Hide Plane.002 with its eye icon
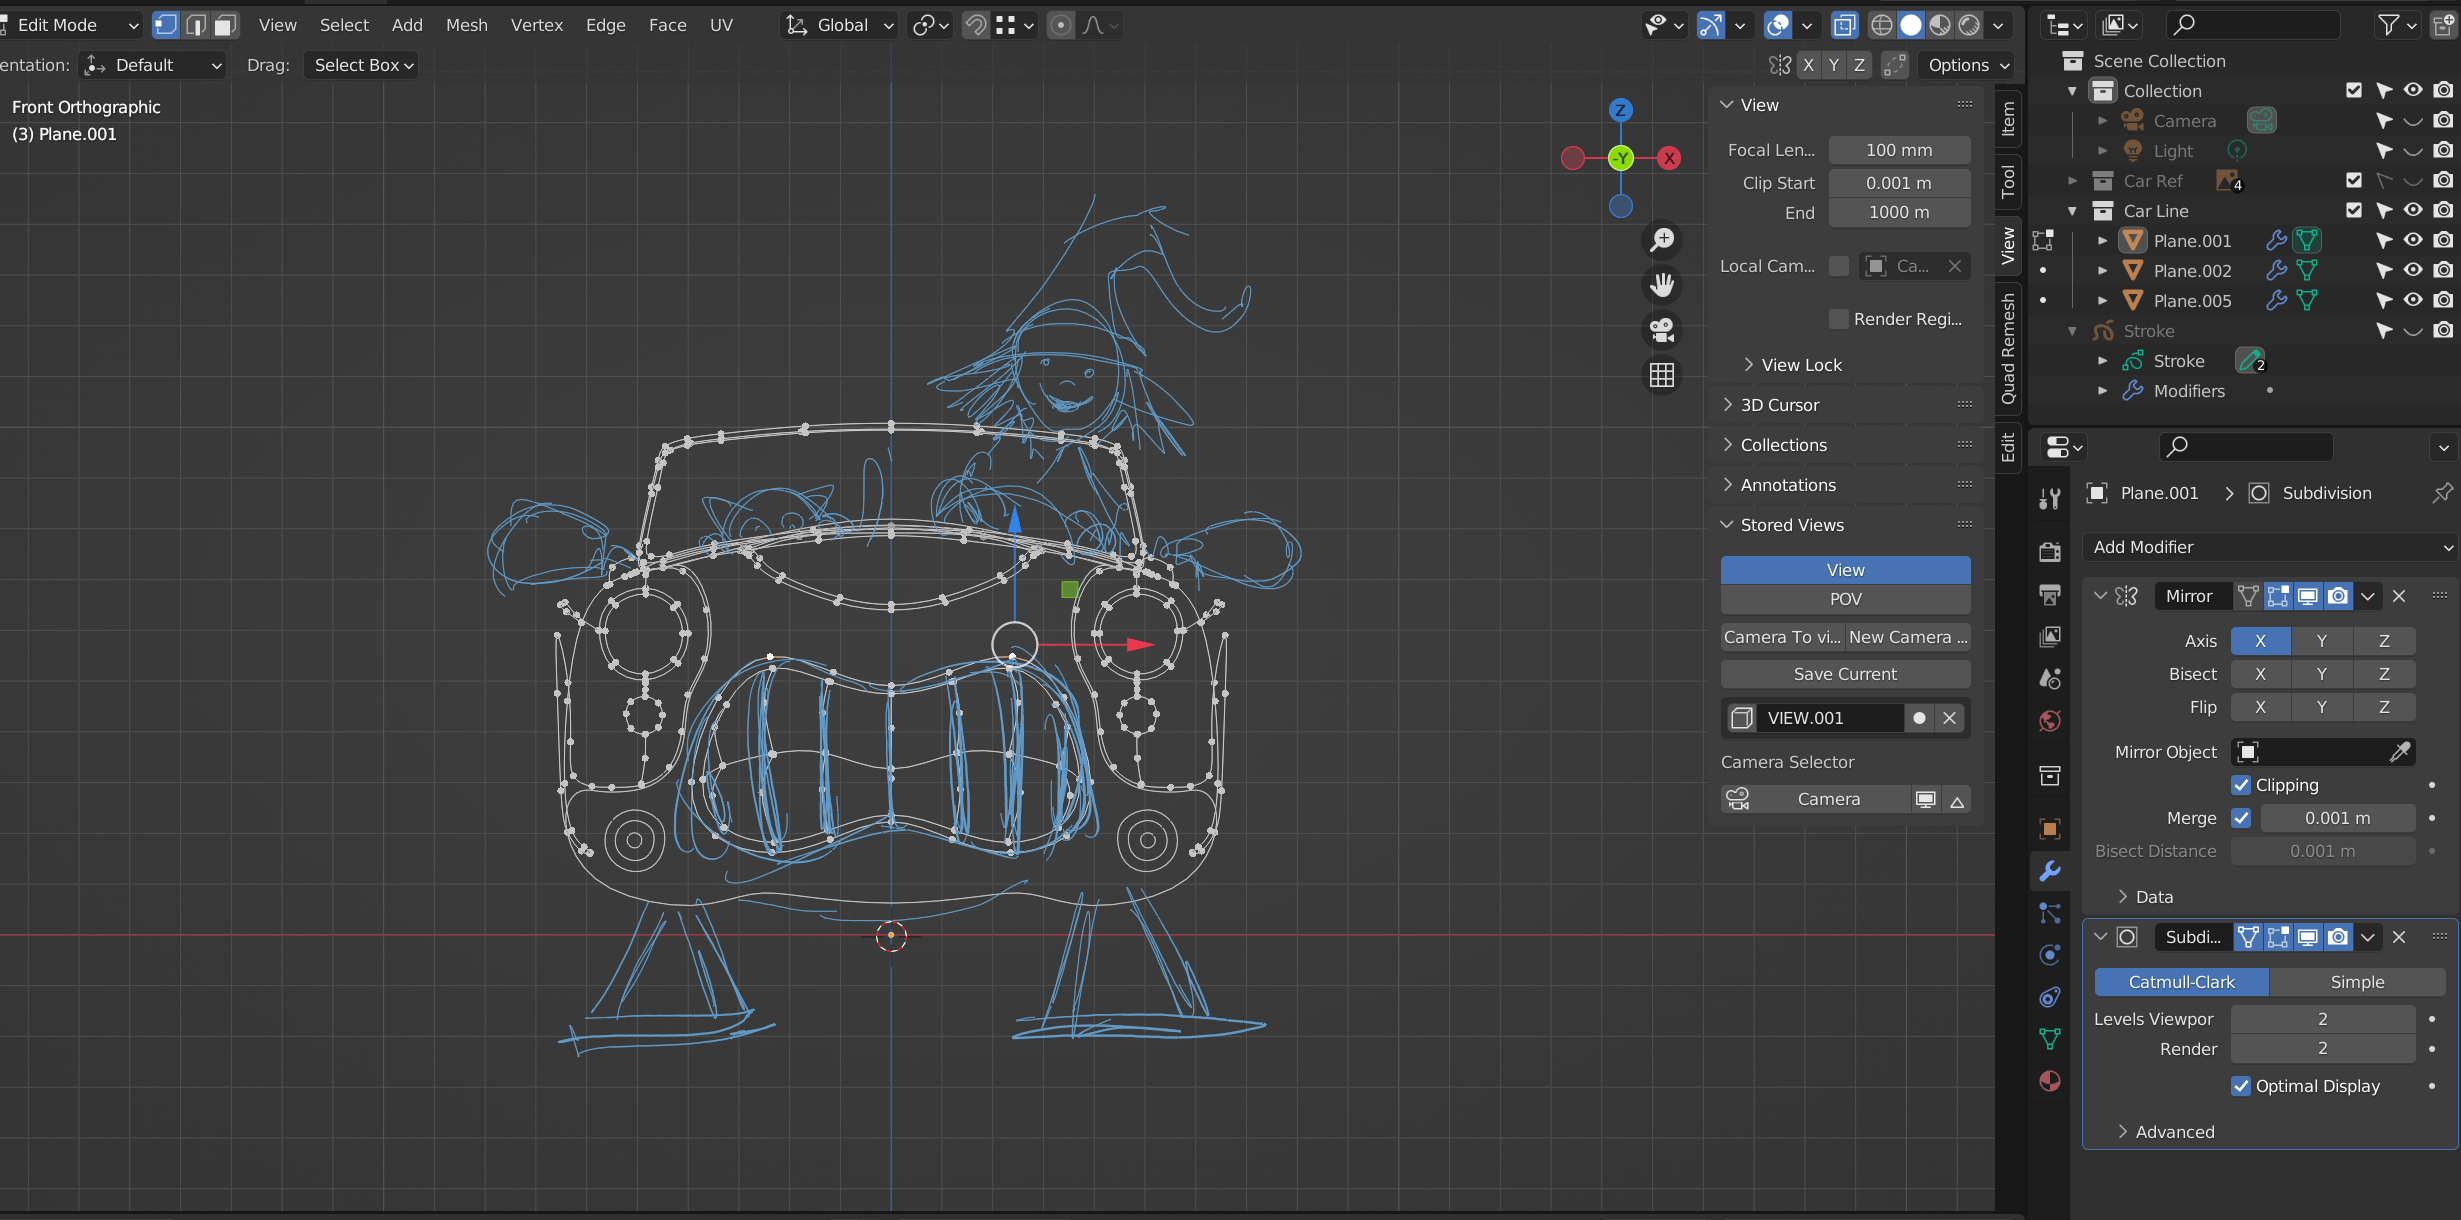 click(x=2413, y=270)
